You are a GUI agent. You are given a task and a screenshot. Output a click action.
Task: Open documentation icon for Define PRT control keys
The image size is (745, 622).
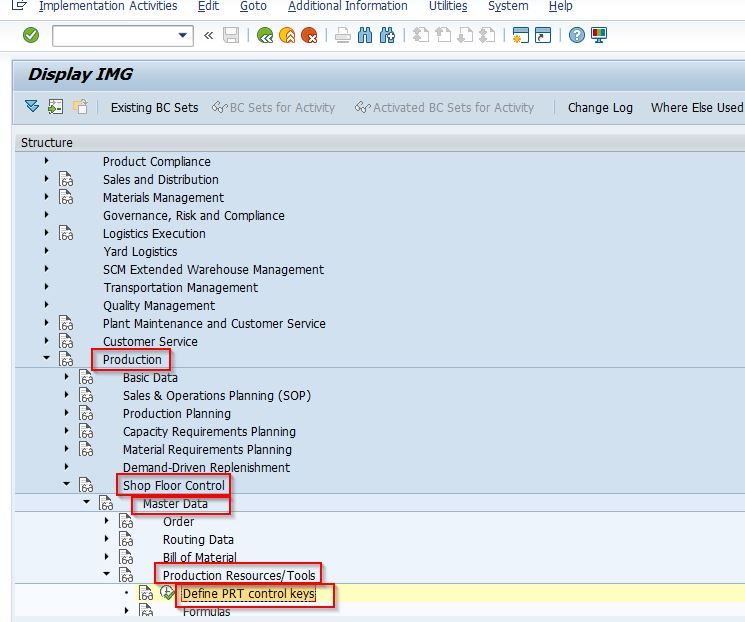tap(146, 593)
